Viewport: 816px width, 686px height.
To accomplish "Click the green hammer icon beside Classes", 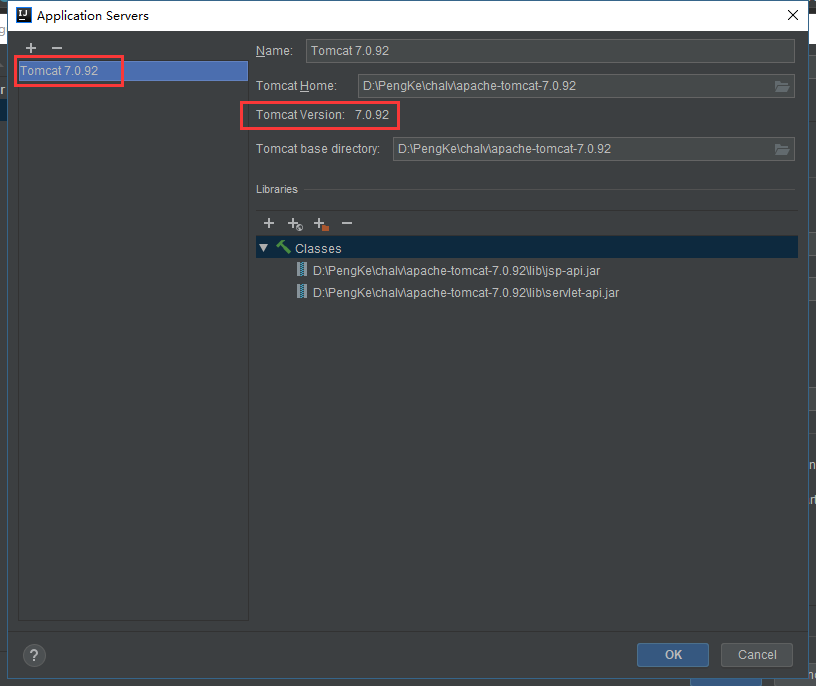I will (x=282, y=247).
